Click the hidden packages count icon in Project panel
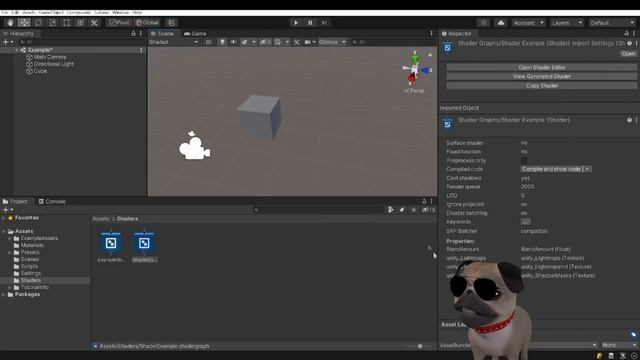Viewport: 640px width, 360px height. tap(429, 210)
